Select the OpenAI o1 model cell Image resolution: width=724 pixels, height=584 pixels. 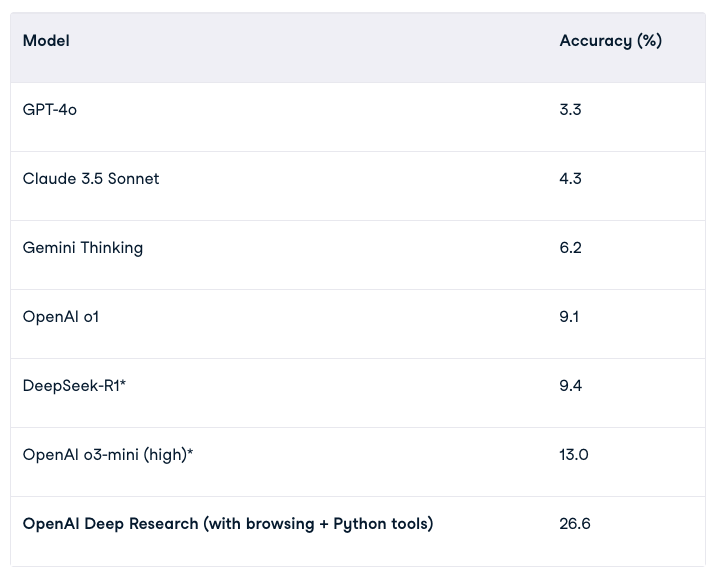click(x=61, y=317)
